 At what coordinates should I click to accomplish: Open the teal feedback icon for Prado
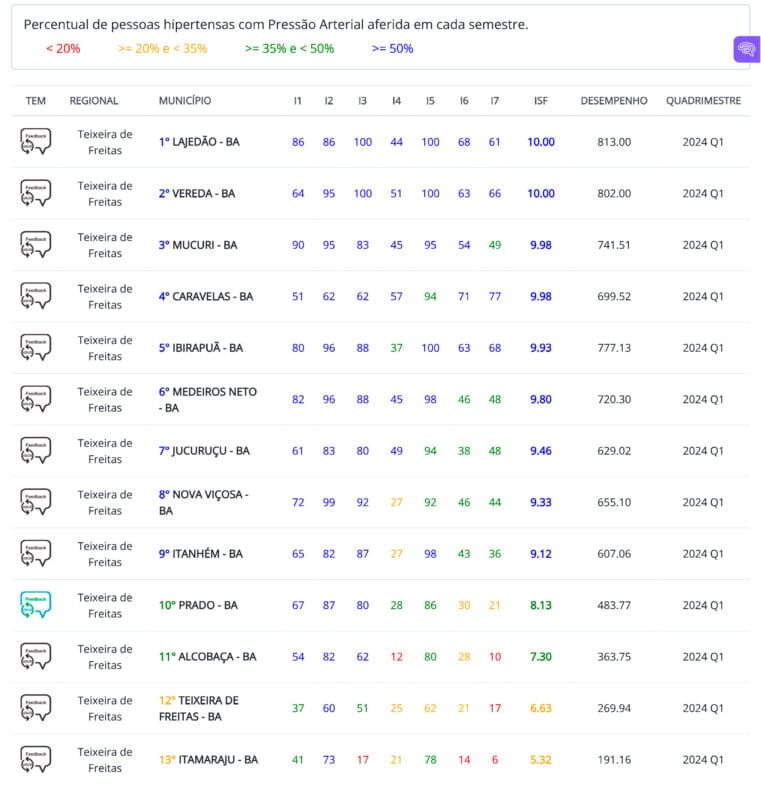tap(35, 605)
